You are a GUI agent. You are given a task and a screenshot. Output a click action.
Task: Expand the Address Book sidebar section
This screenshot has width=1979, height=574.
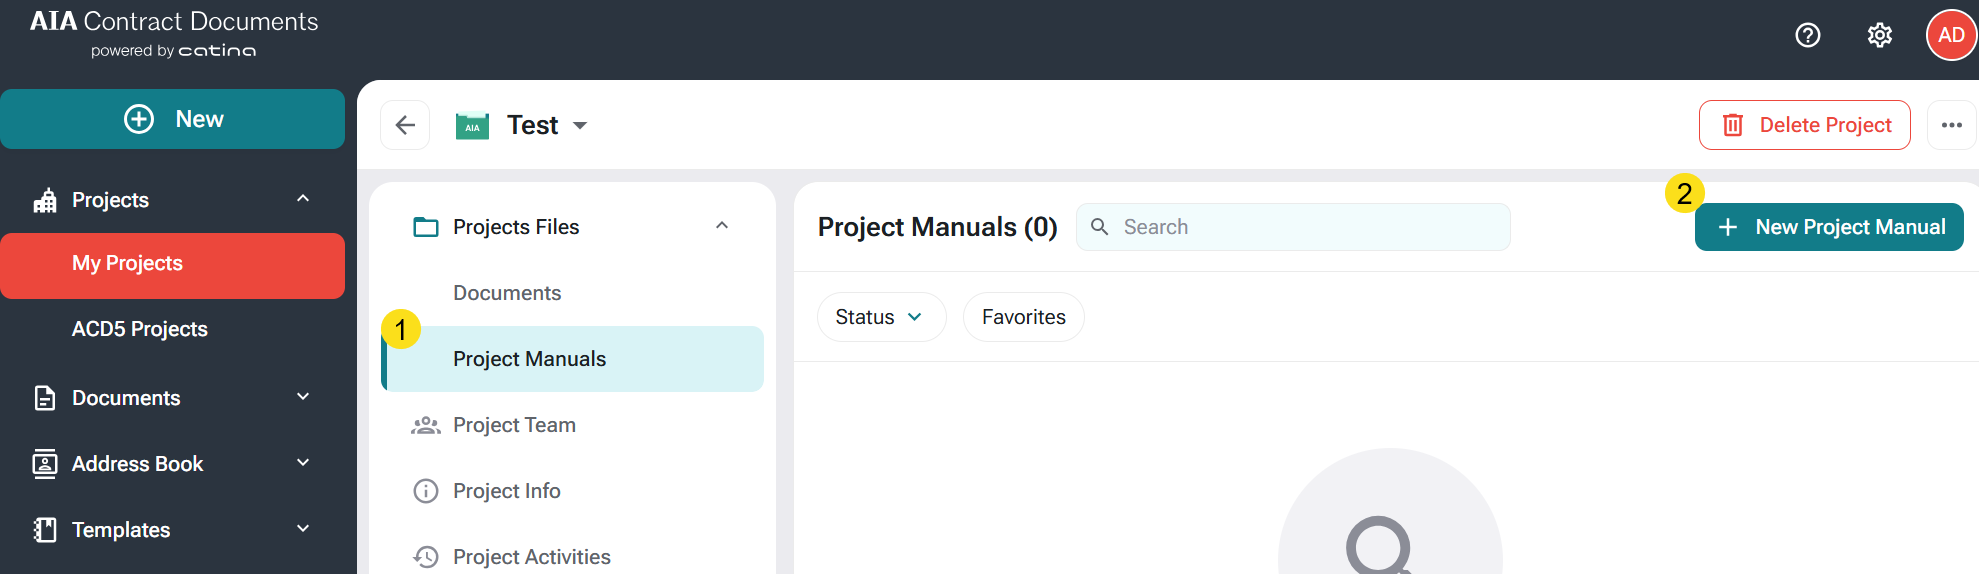click(303, 464)
